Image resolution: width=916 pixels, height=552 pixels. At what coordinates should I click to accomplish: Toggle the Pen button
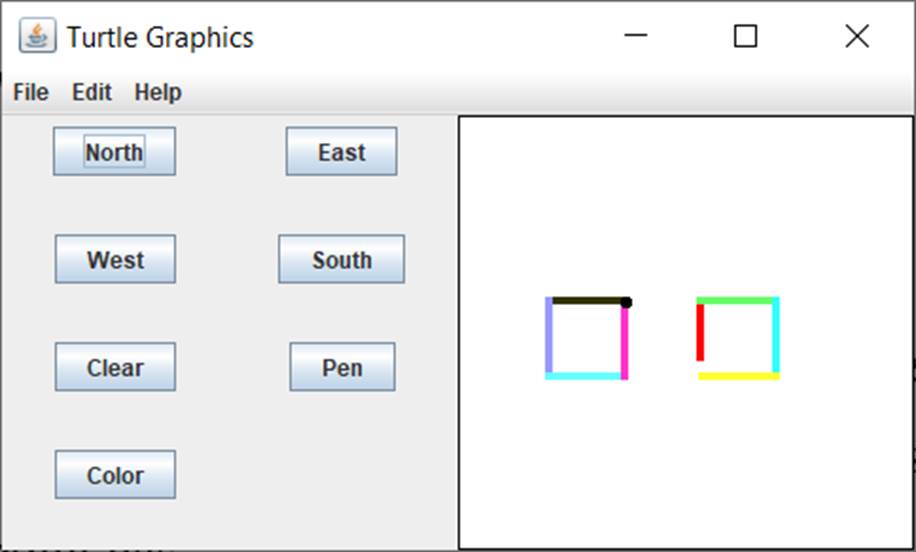342,368
